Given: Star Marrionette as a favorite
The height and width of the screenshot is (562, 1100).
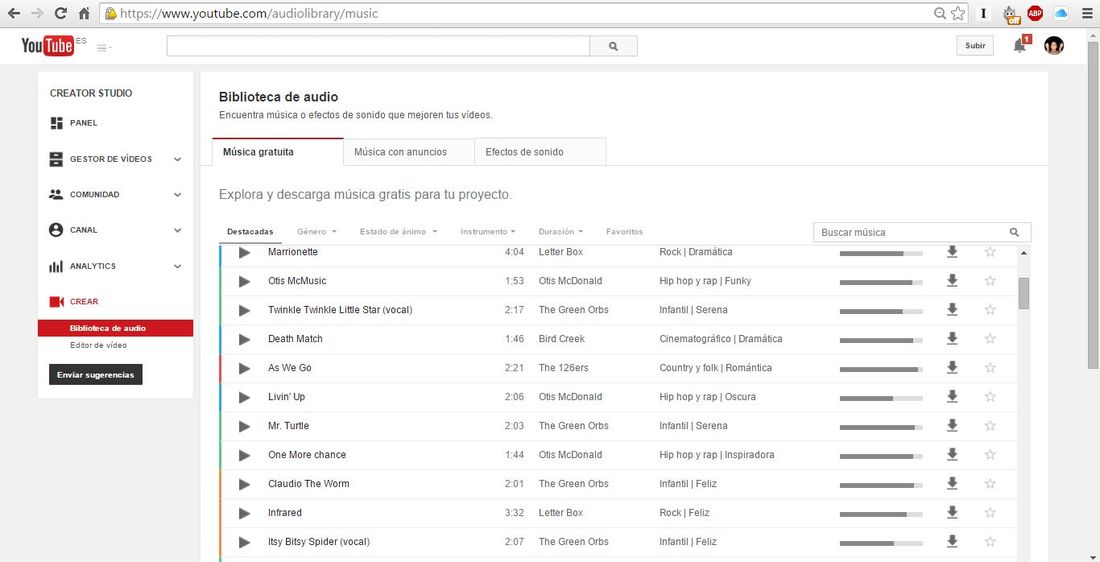Looking at the screenshot, I should (990, 251).
